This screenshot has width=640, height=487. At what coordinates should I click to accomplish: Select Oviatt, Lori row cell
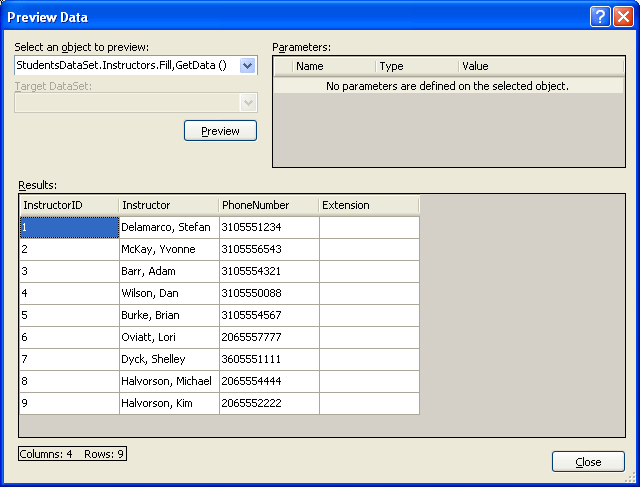168,337
